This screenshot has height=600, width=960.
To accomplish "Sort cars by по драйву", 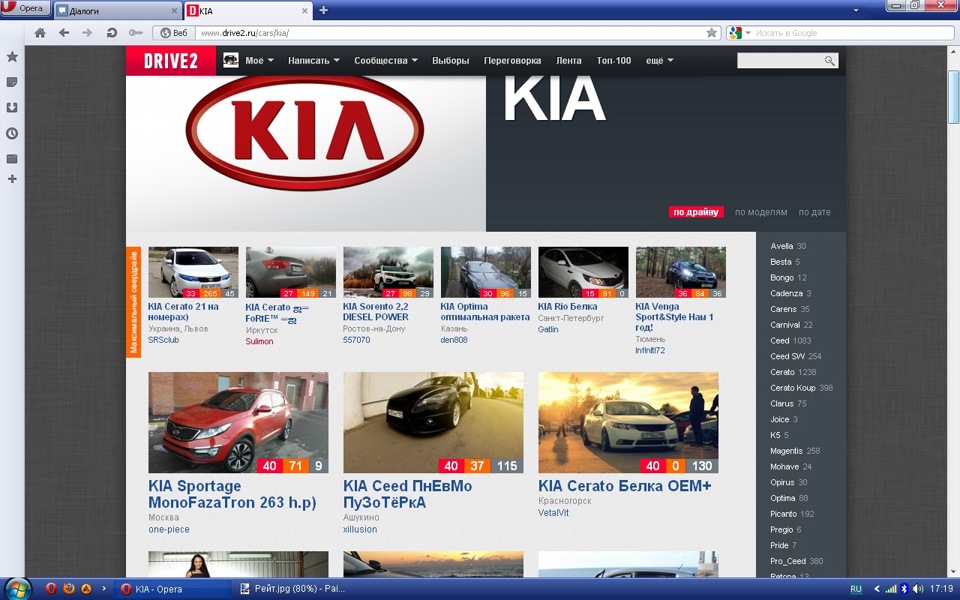I will tap(696, 212).
